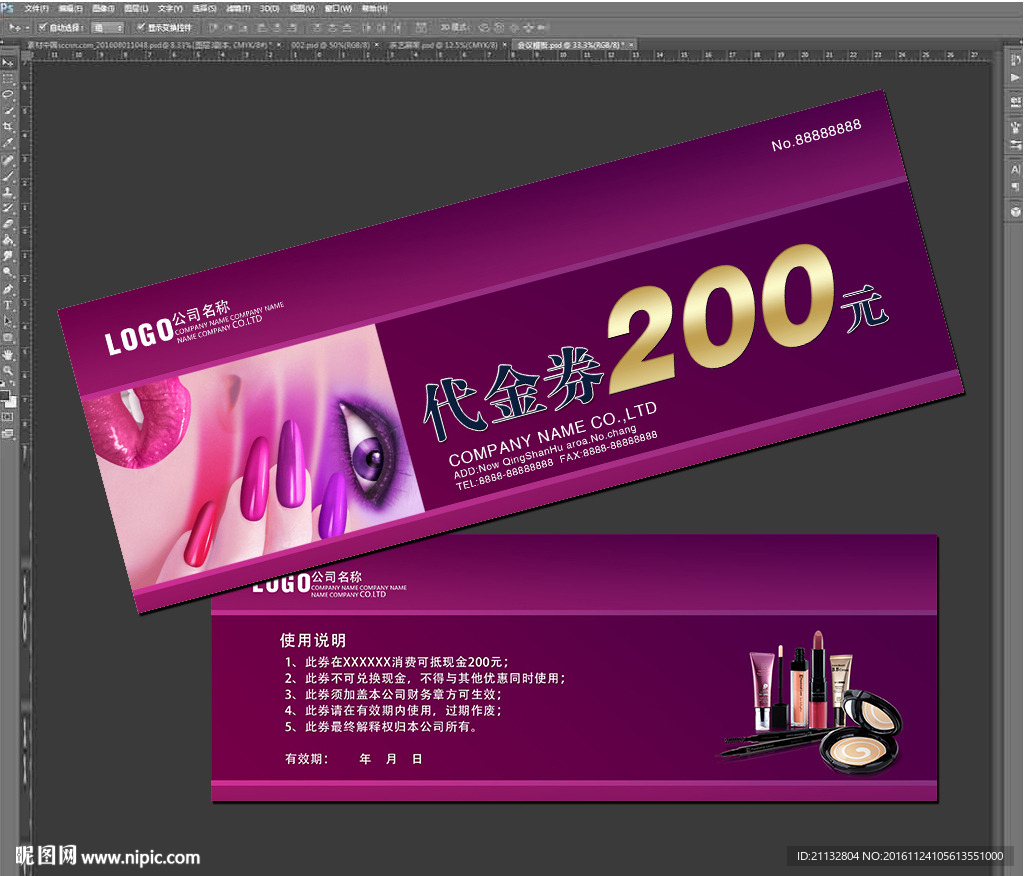Image resolution: width=1024 pixels, height=876 pixels.
Task: Open the 3D(D) menu
Action: 269,8
